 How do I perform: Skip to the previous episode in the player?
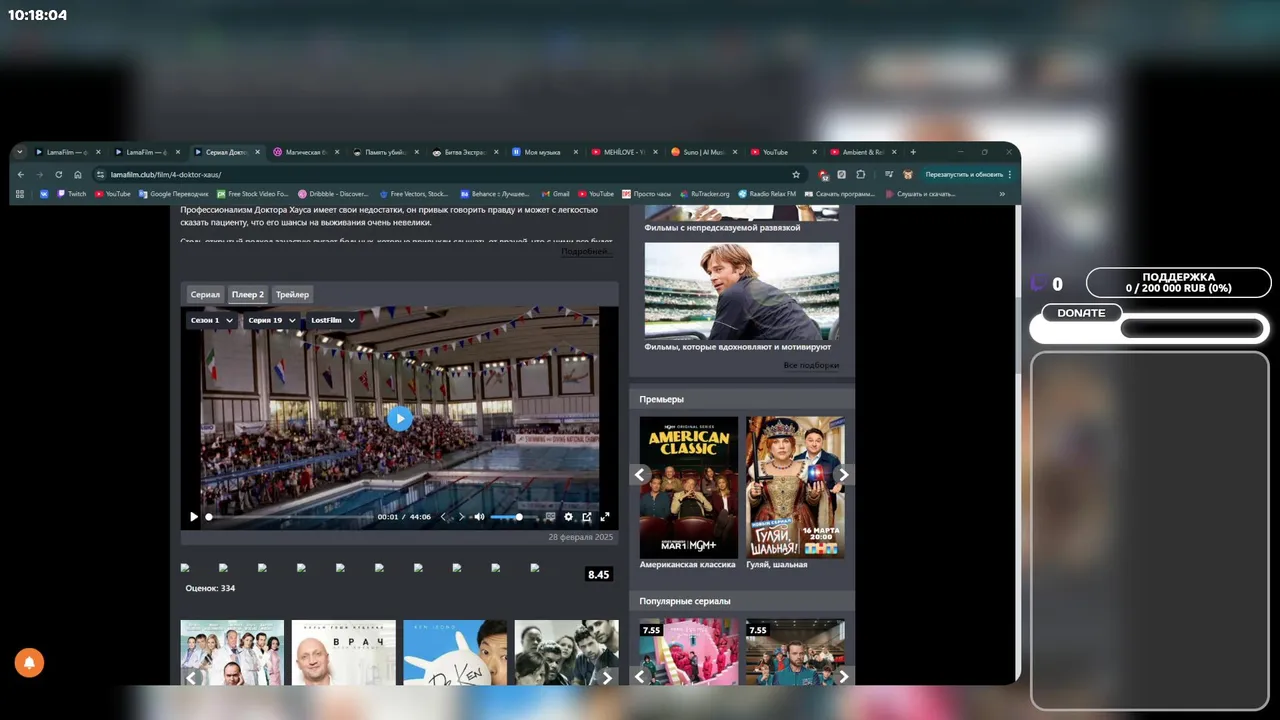tap(444, 517)
